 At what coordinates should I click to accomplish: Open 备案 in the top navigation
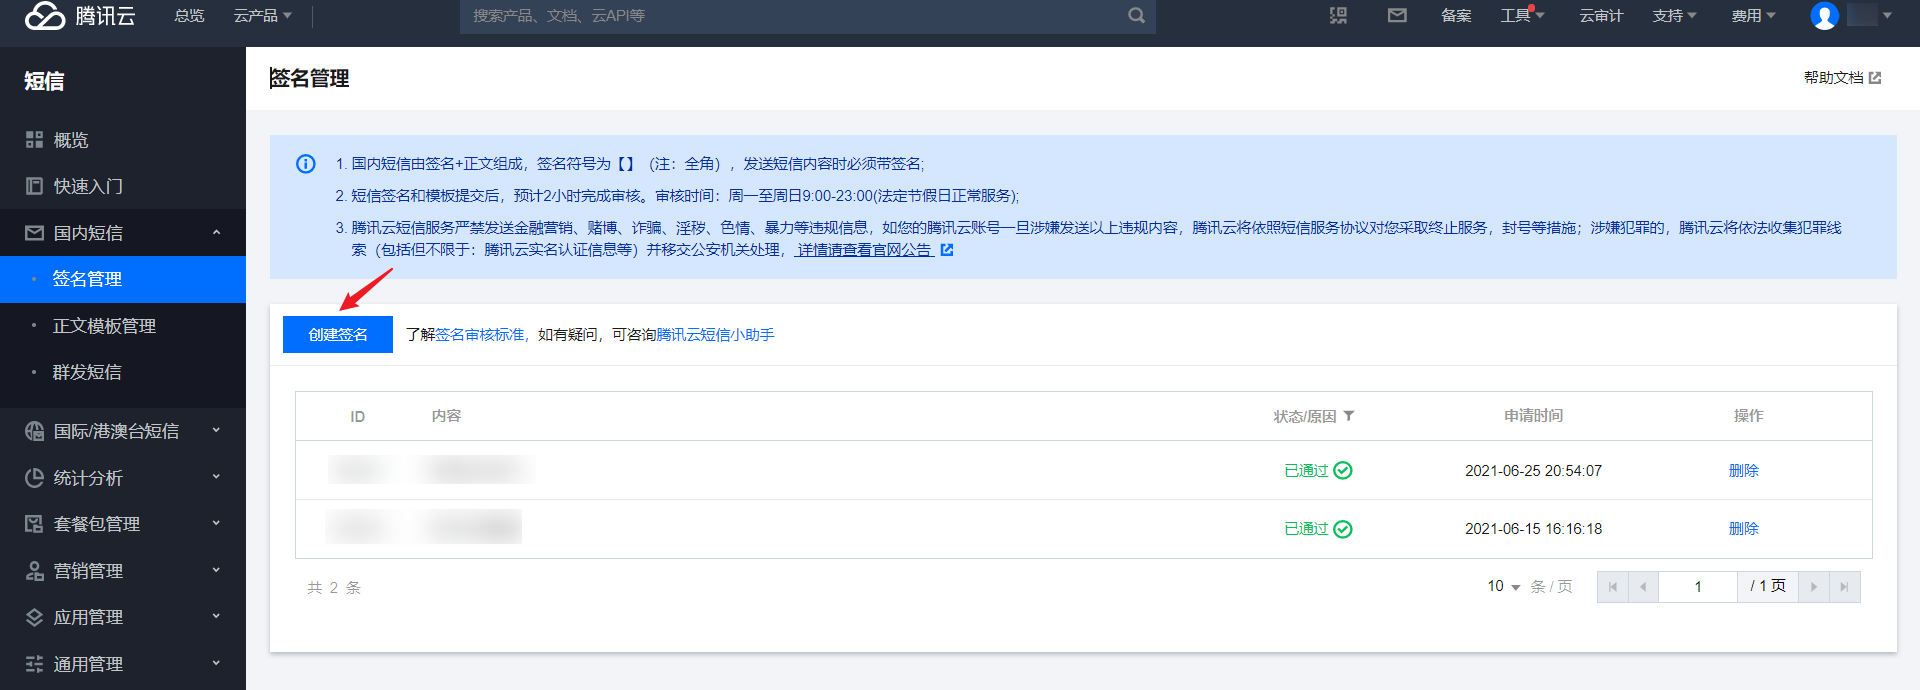click(1456, 16)
